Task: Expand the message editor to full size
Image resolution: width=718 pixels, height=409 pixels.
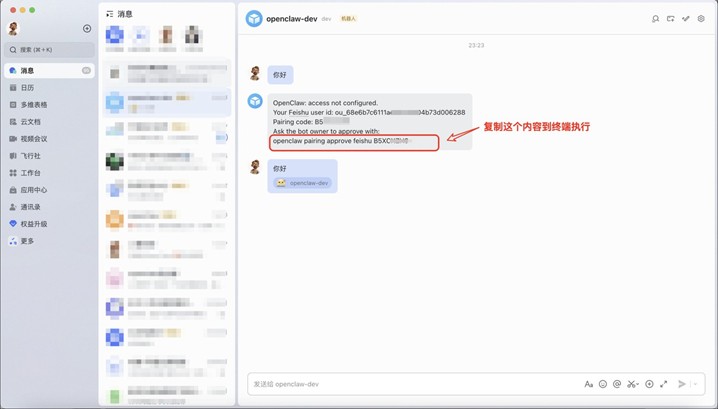Action: (663, 384)
